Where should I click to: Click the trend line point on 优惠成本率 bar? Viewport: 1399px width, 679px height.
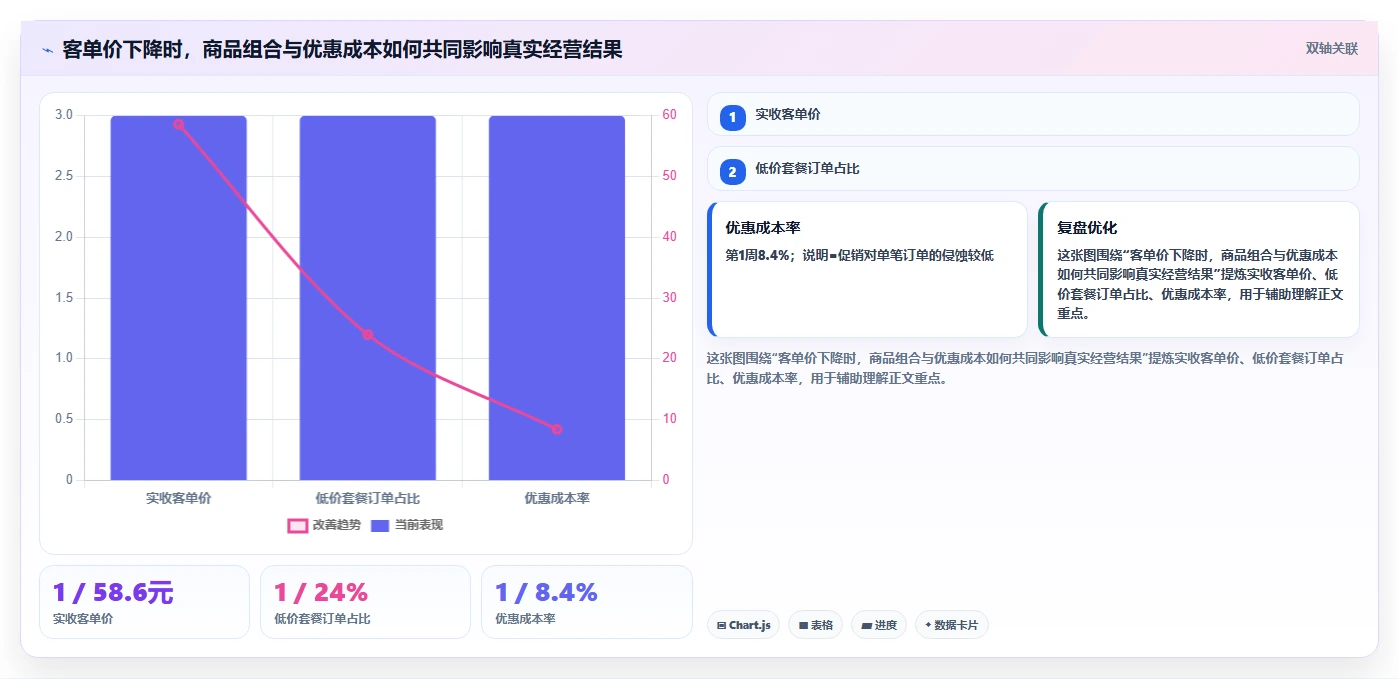point(556,429)
